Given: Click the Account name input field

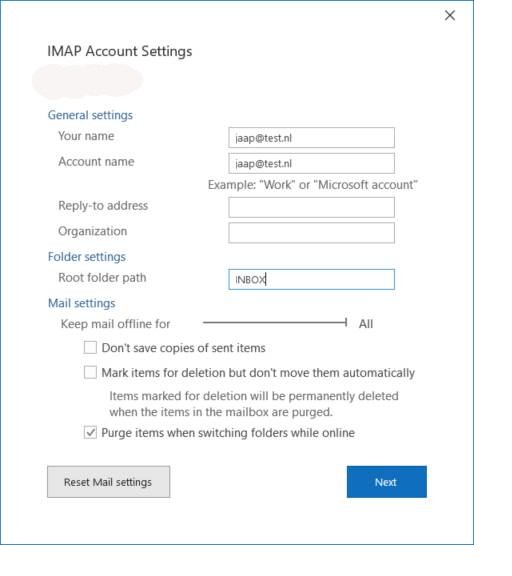Looking at the screenshot, I should point(311,163).
